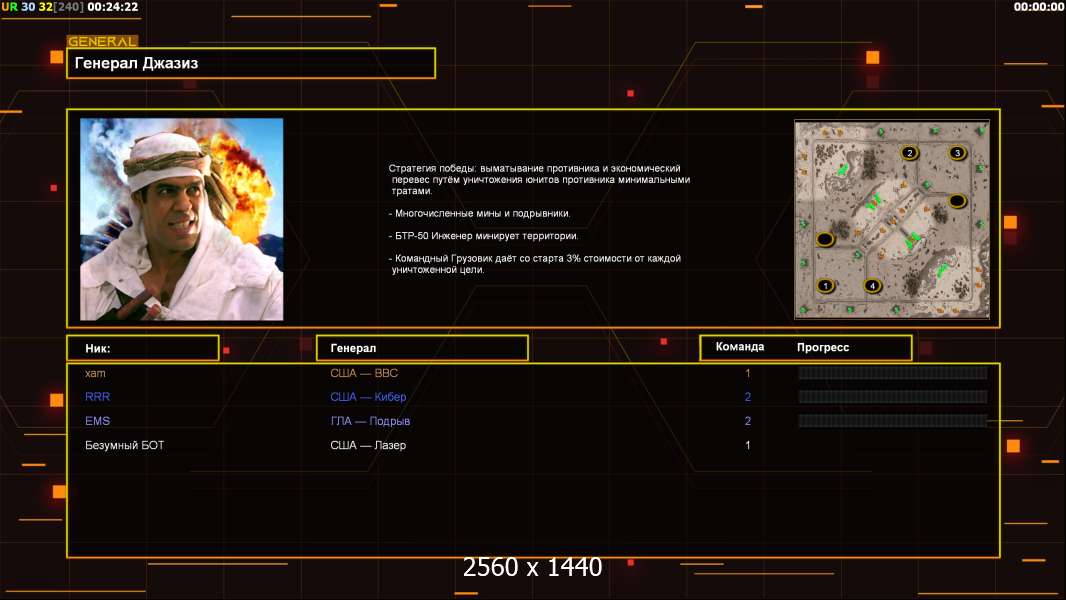The height and width of the screenshot is (600, 1066).
Task: Click the Ник: column header
Action: (x=142, y=348)
